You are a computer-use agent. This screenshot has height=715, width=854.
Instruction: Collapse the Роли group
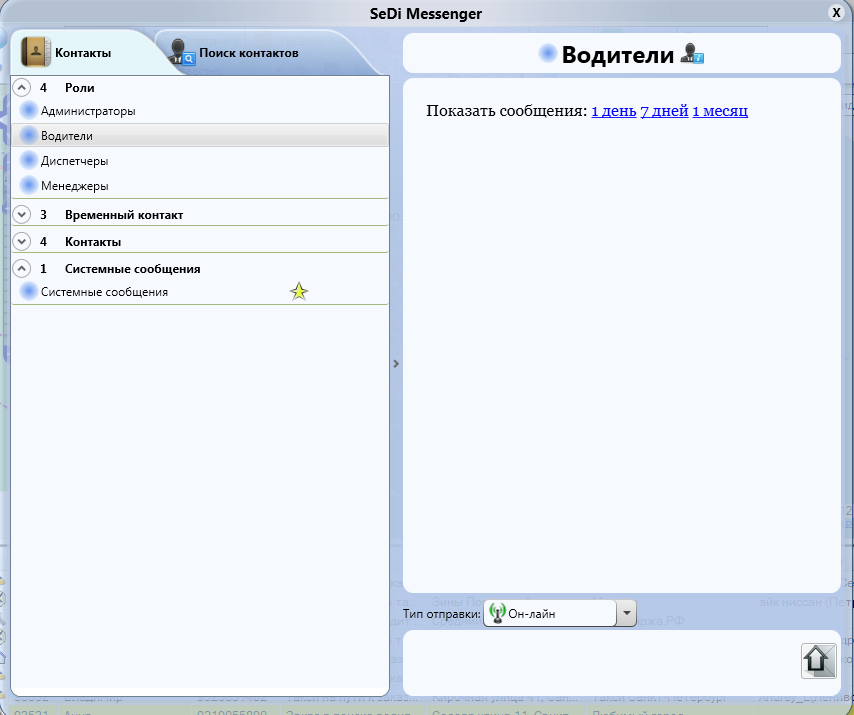pyautogui.click(x=21, y=88)
